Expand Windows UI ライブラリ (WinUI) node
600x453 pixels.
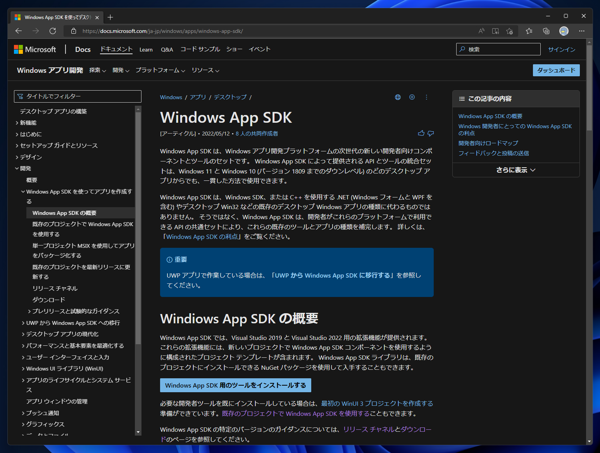tap(23, 369)
